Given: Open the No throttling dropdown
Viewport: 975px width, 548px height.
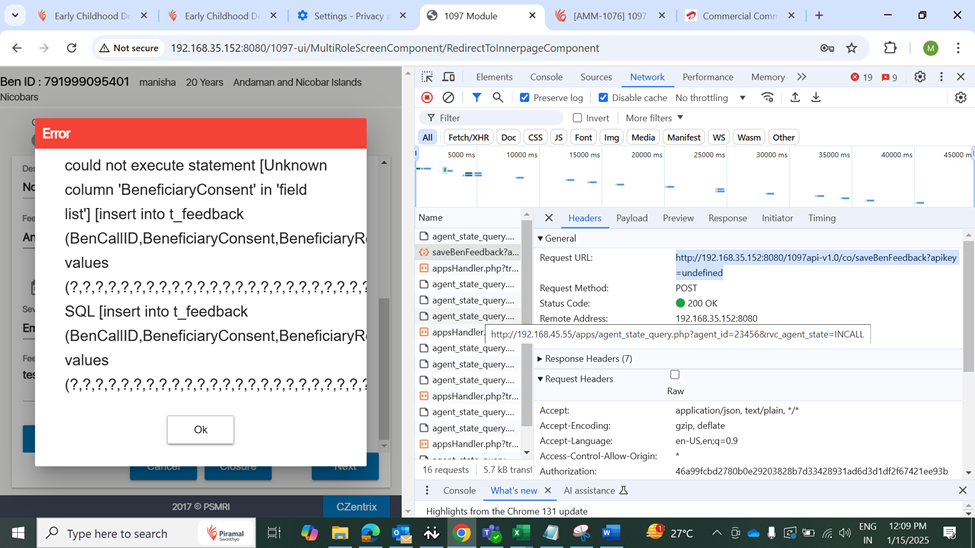Looking at the screenshot, I should pyautogui.click(x=710, y=98).
